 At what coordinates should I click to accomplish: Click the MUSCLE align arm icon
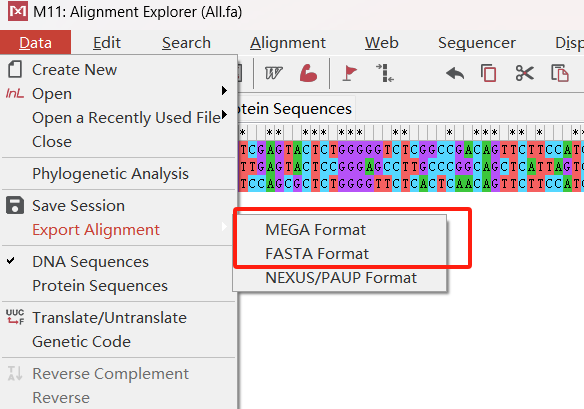click(x=308, y=73)
